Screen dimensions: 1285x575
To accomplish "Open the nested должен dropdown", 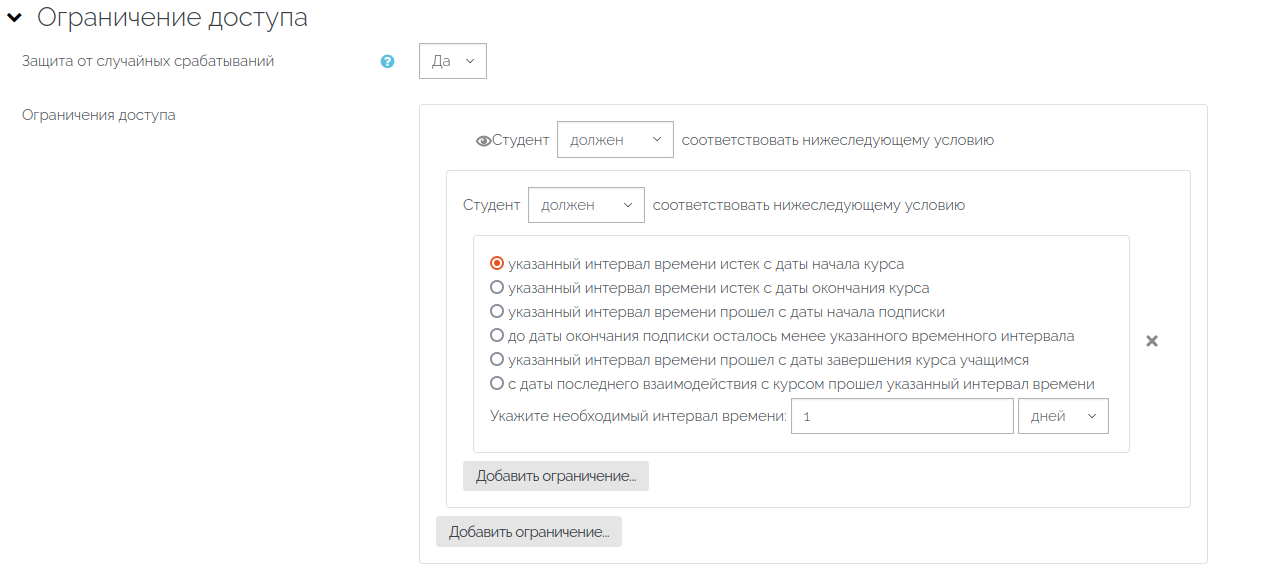I will (x=586, y=205).
